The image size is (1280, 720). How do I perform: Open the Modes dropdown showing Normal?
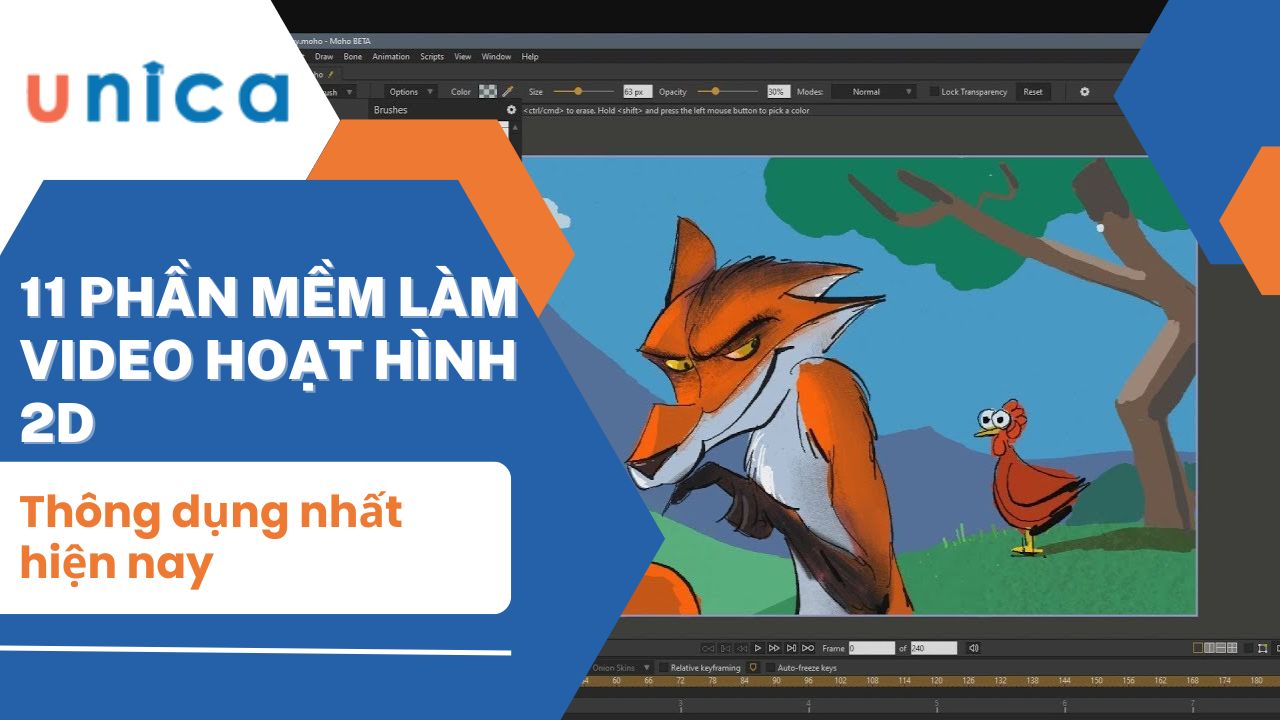pyautogui.click(x=873, y=92)
